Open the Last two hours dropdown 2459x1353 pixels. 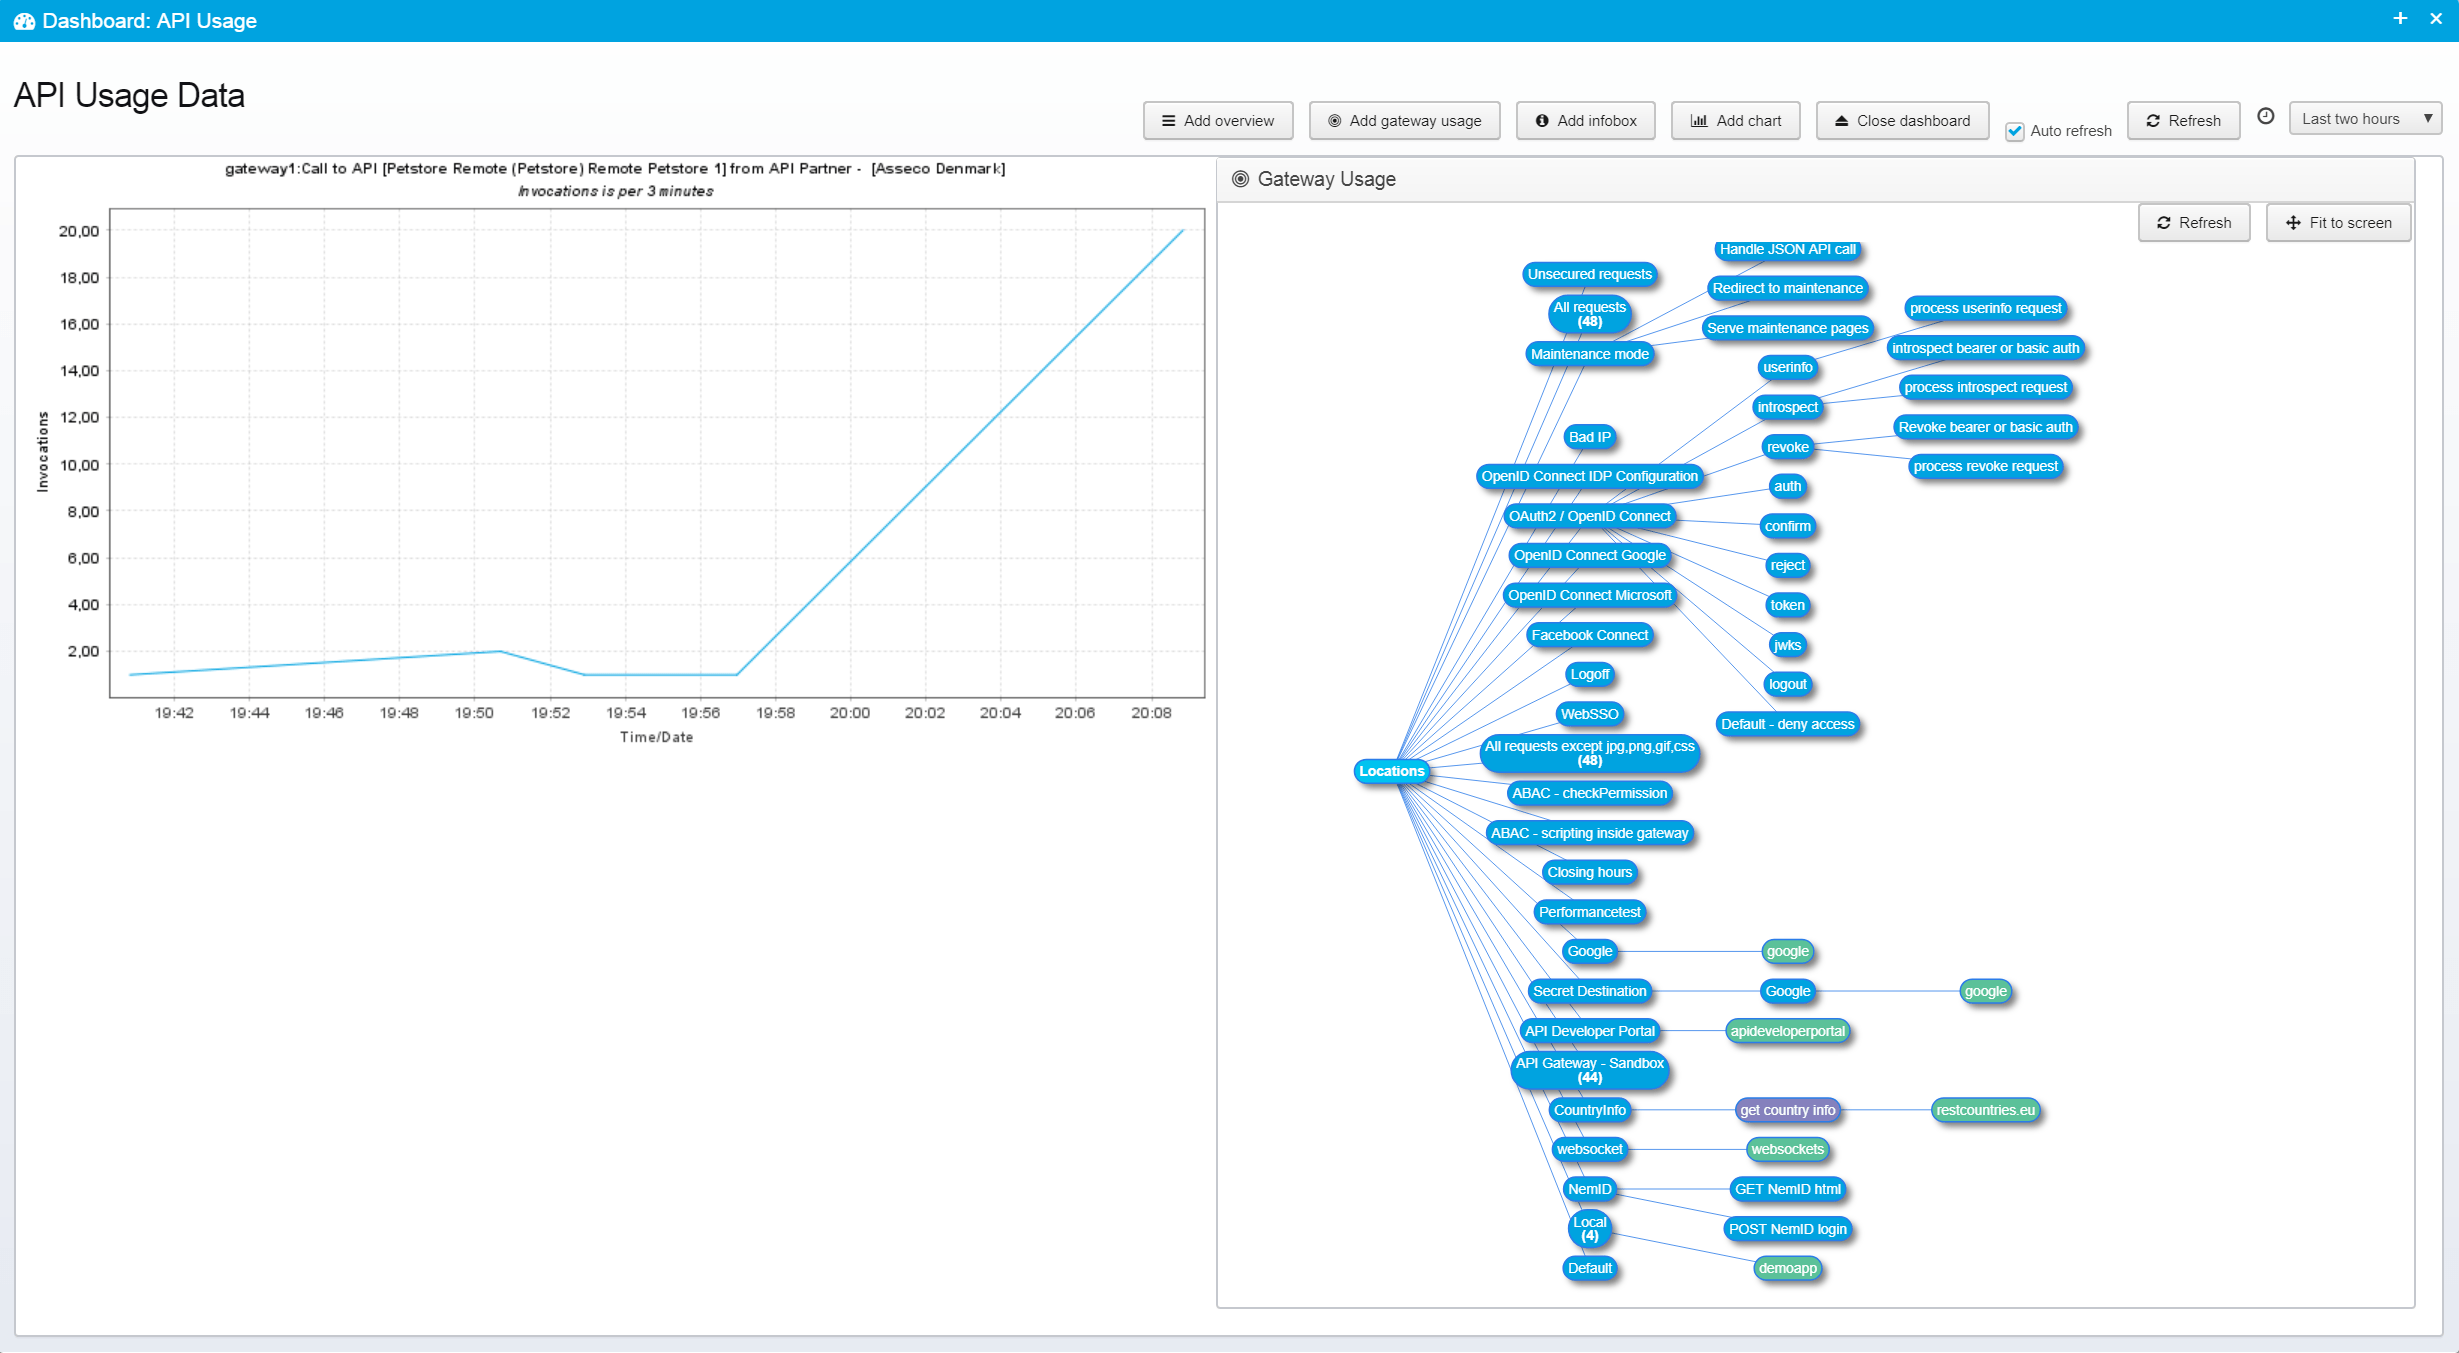pos(2364,119)
